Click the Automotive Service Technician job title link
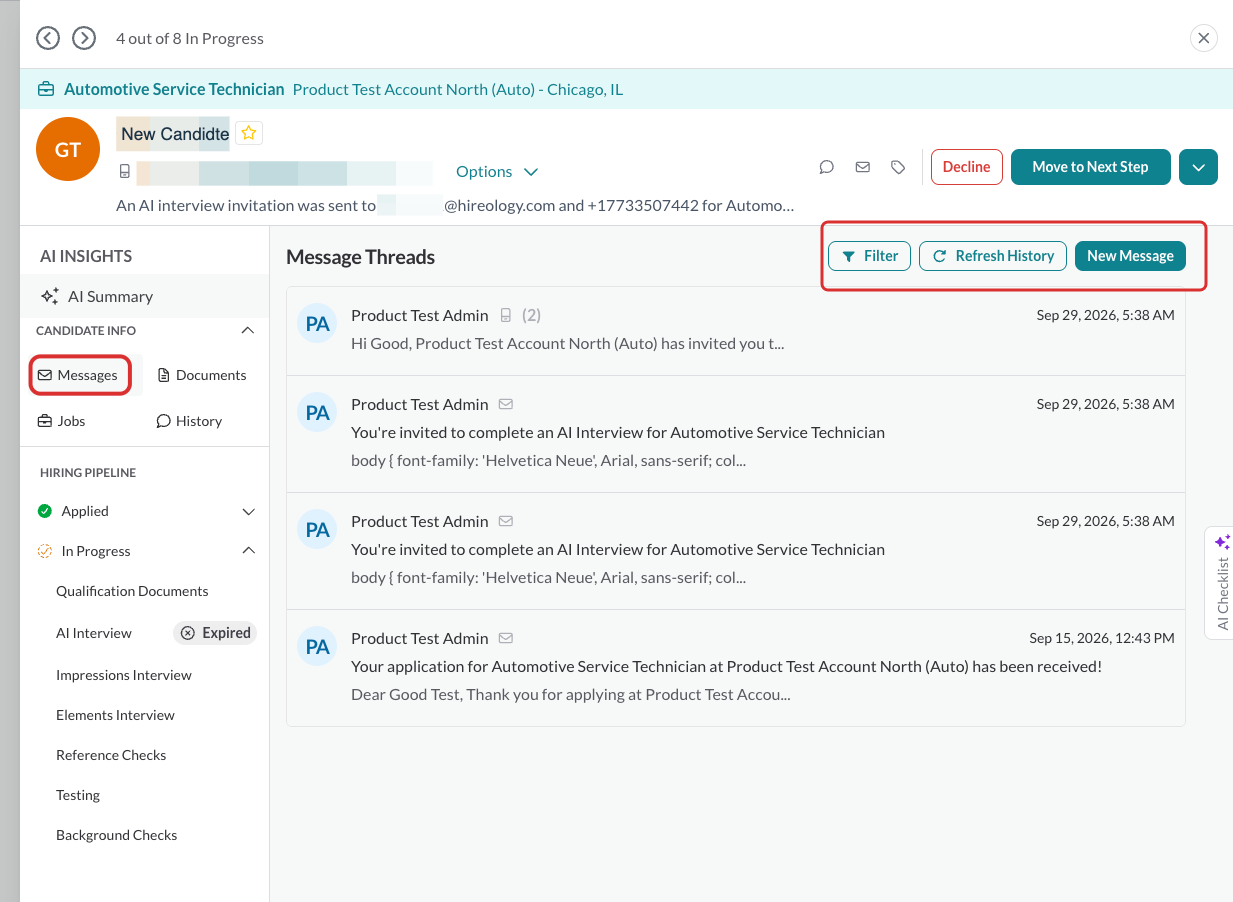The image size is (1233, 902). (174, 89)
